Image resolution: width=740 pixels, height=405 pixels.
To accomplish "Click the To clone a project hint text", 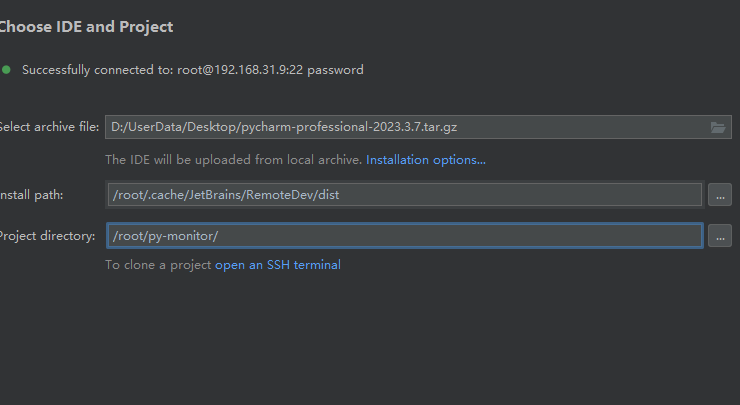I will pyautogui.click(x=158, y=265).
